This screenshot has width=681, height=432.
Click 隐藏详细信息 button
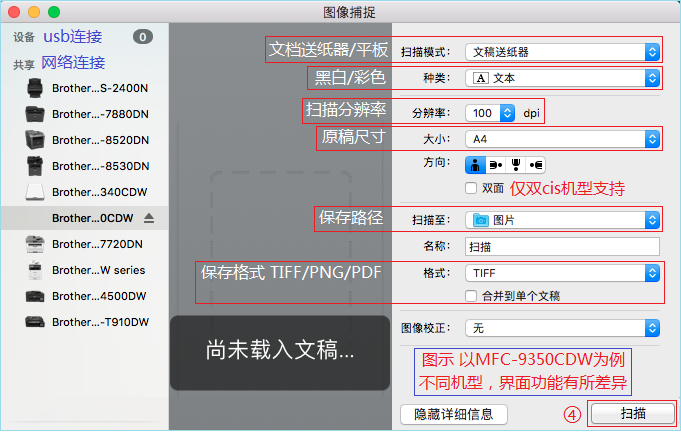click(453, 414)
